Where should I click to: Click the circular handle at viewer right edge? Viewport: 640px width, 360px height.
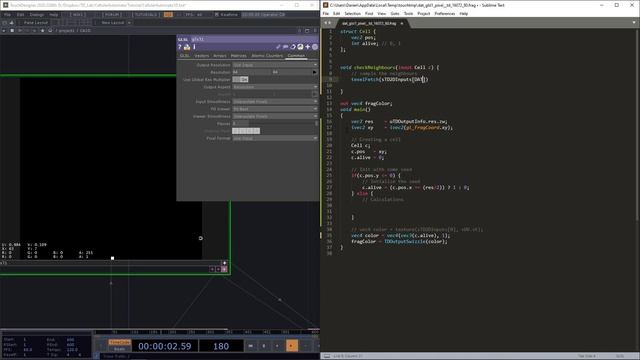pyautogui.click(x=200, y=238)
